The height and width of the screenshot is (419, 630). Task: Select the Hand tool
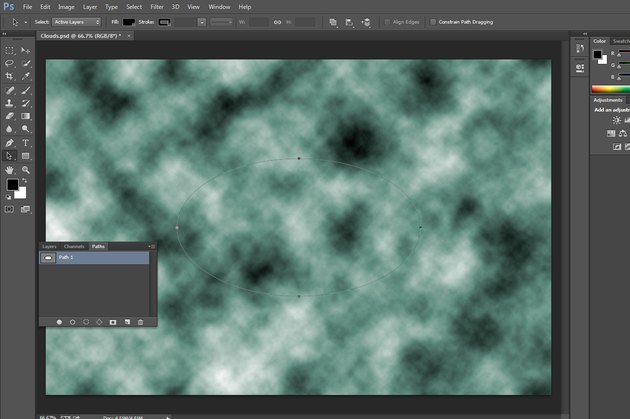tap(9, 170)
